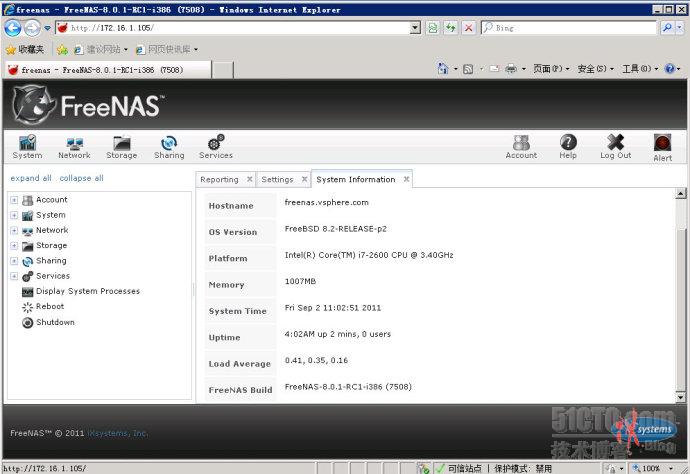Screen dimensions: 690x474
Task: Close the Settings tab
Action: coord(304,179)
